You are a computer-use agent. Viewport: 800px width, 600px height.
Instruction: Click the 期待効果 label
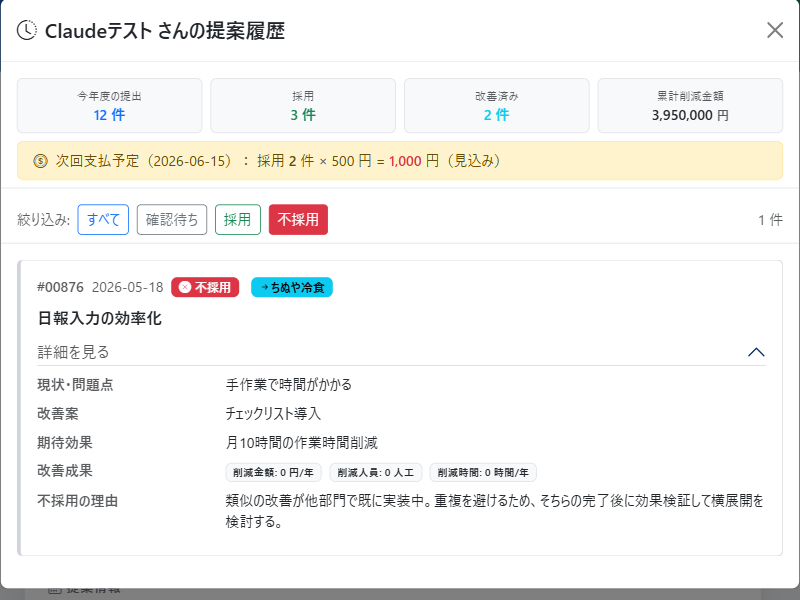(65, 442)
